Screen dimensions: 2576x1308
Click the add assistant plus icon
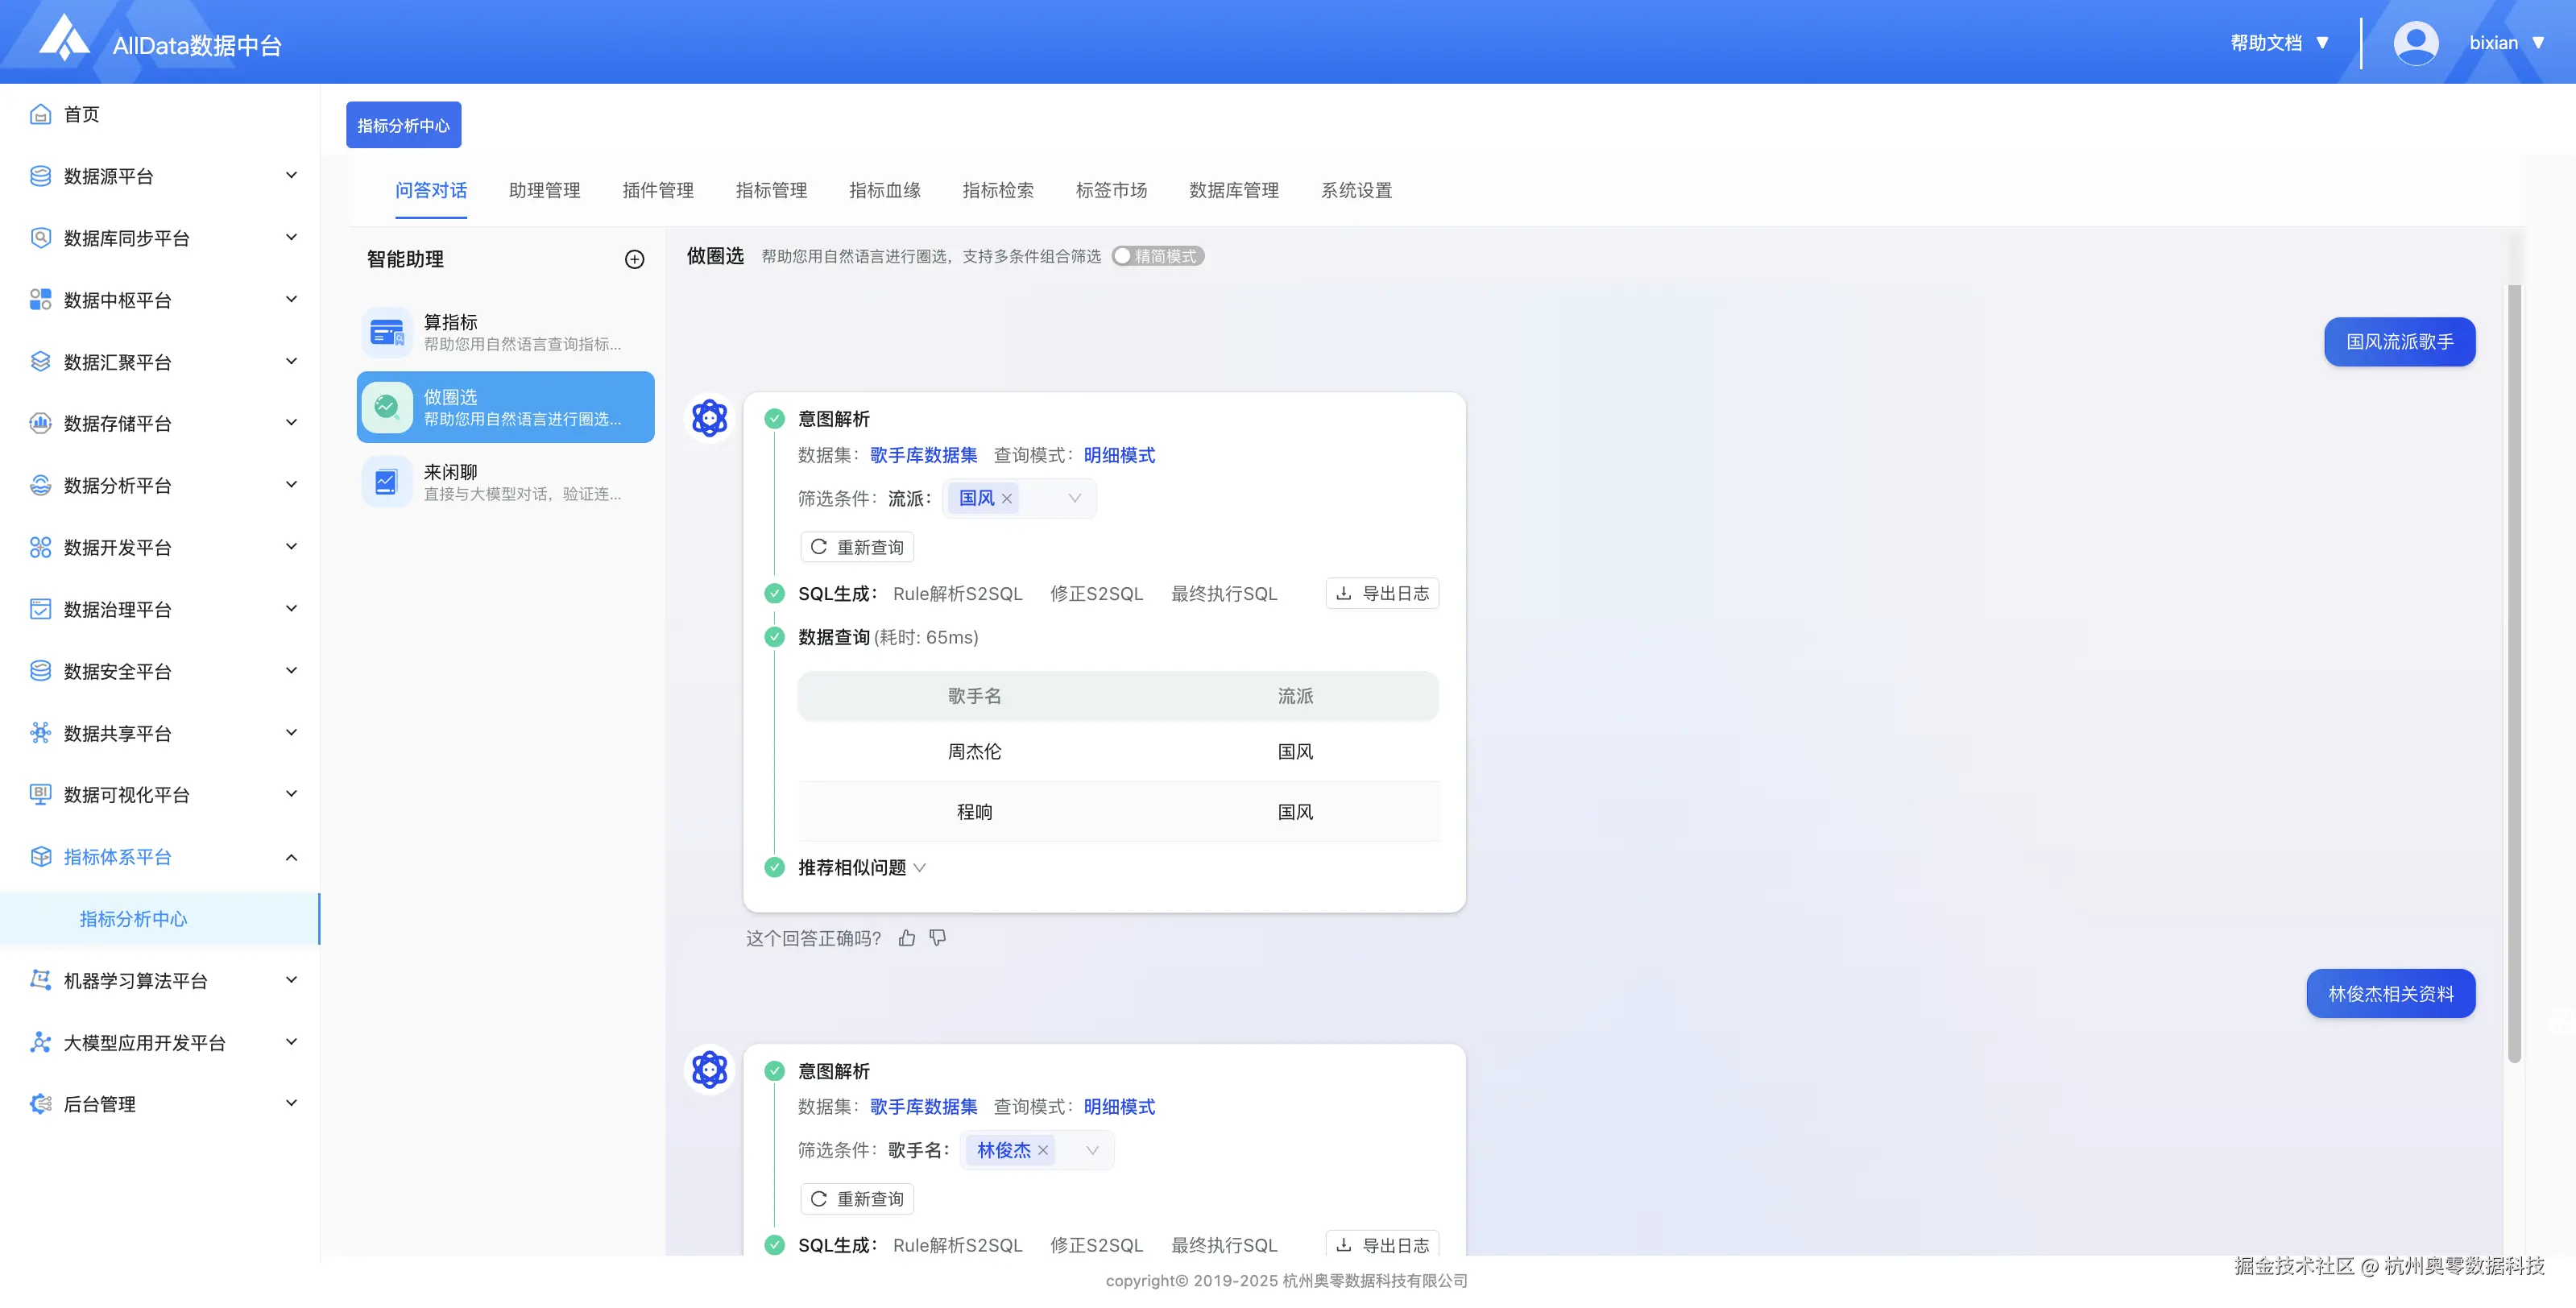coord(634,259)
